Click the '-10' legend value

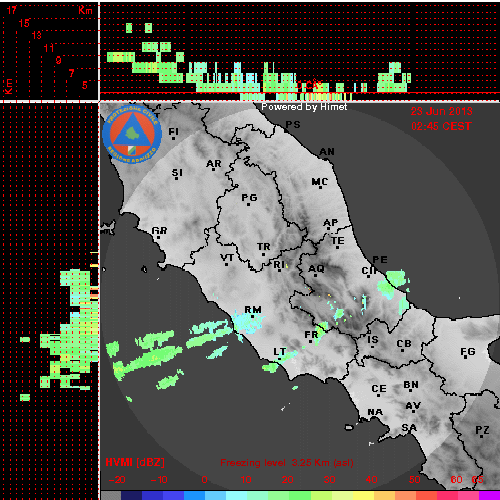[159, 480]
